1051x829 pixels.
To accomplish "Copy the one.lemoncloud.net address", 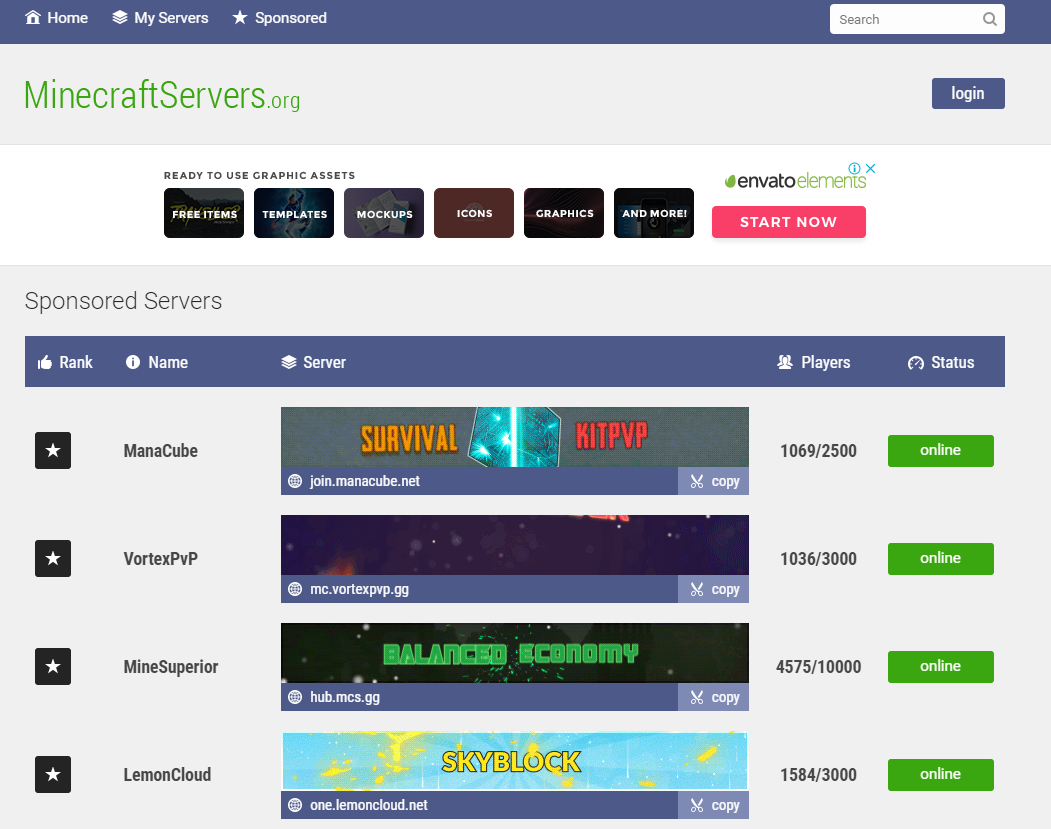I will click(x=714, y=805).
